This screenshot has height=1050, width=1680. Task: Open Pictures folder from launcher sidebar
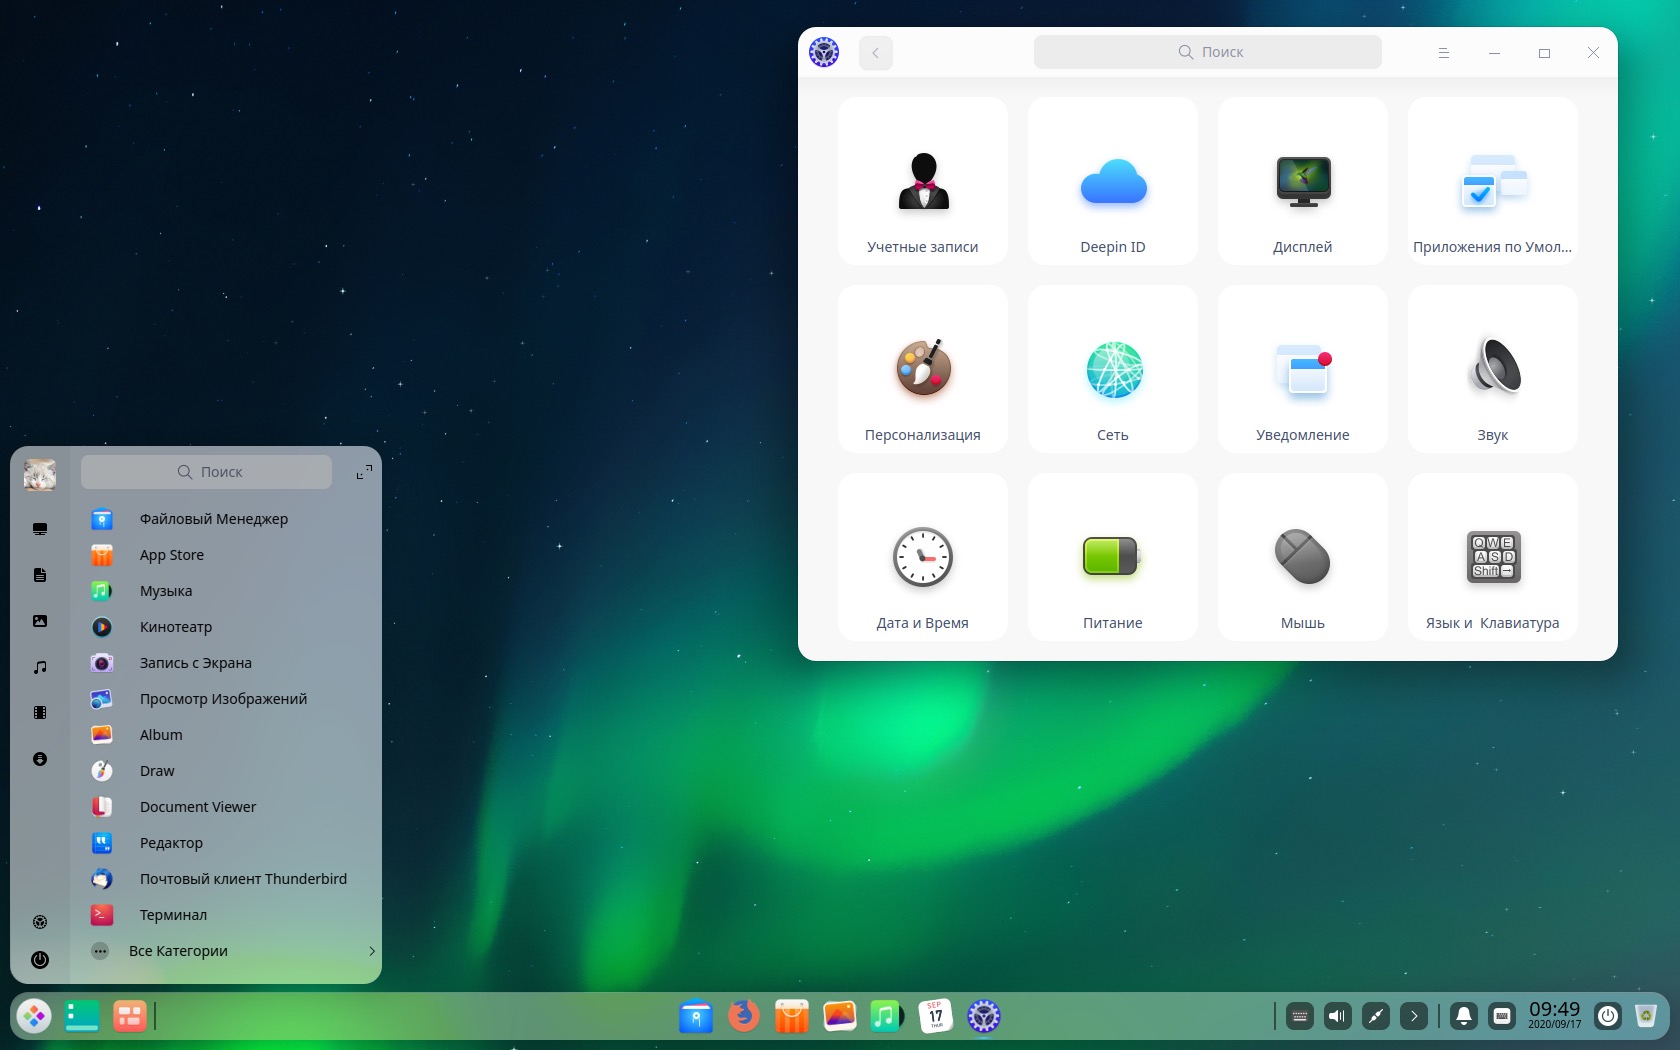[x=40, y=621]
